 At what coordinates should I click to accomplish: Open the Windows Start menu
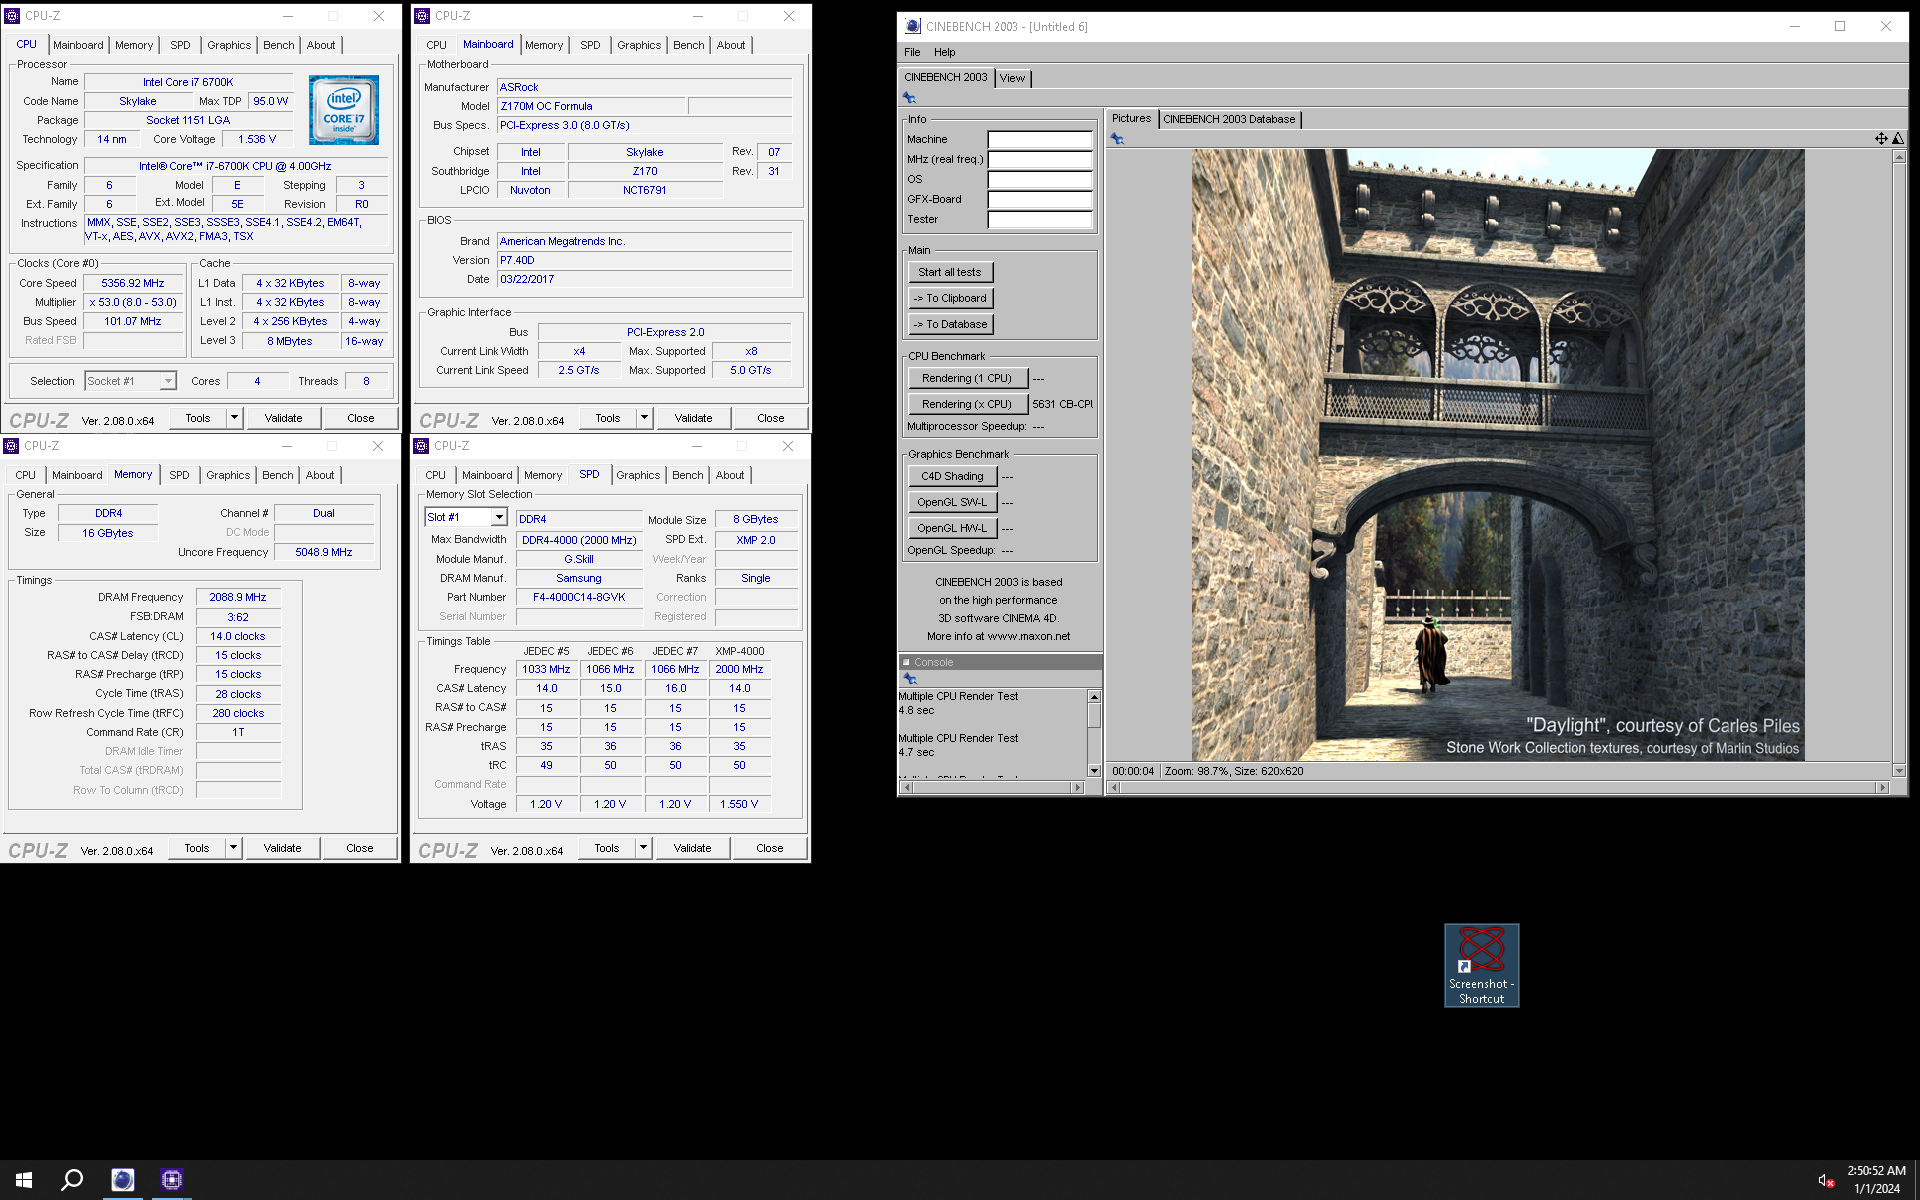(24, 1180)
